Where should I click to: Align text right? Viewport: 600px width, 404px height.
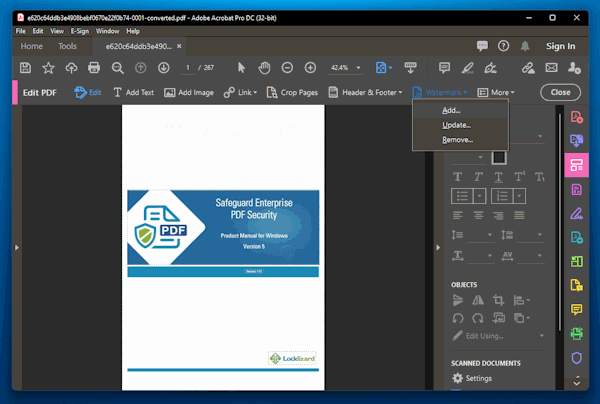pyautogui.click(x=498, y=215)
